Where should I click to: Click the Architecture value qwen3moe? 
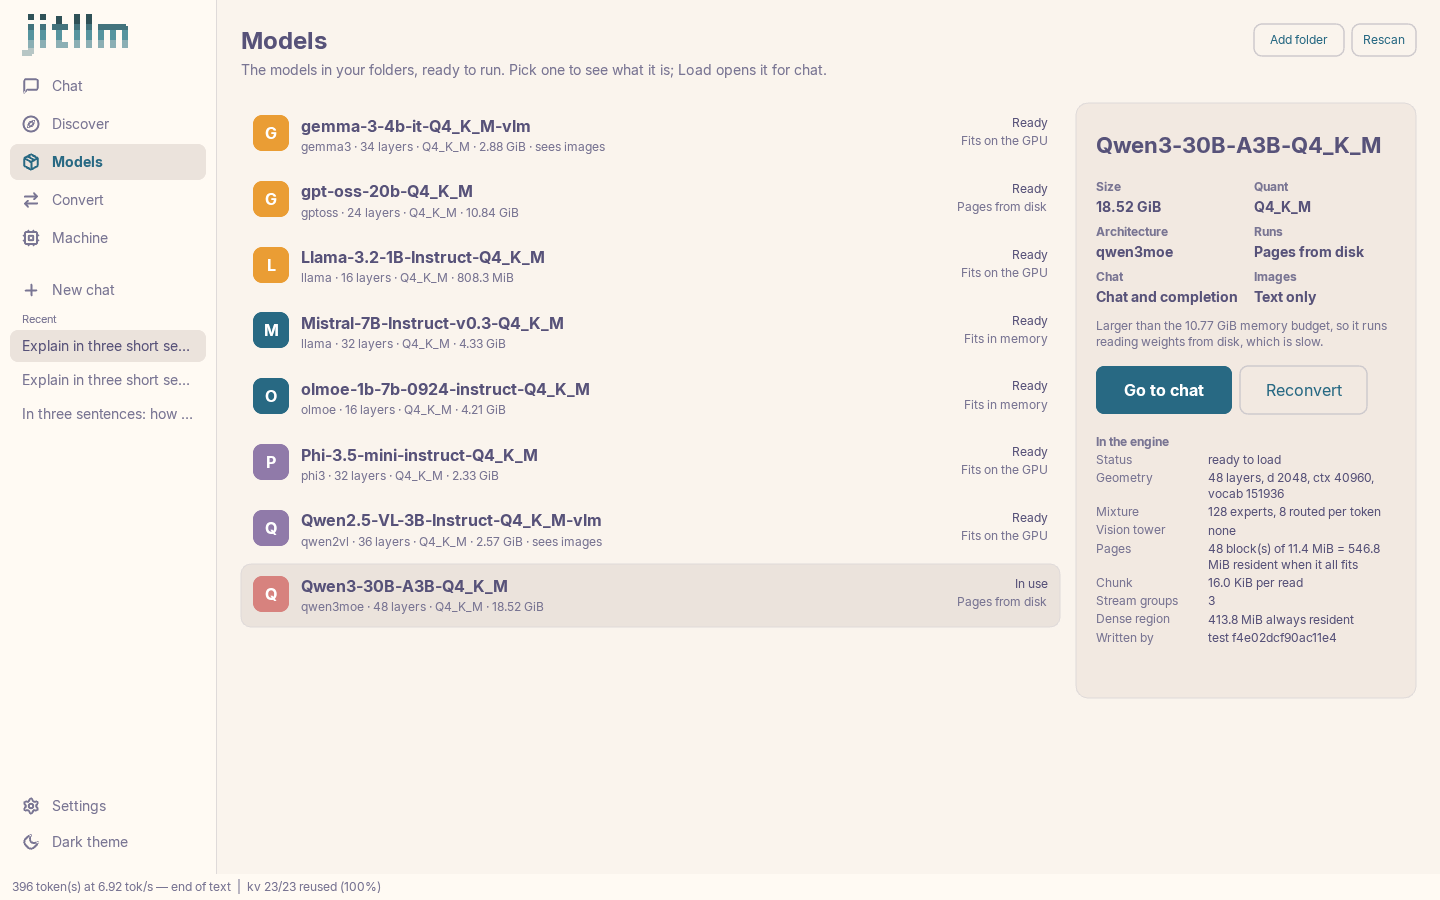point(1134,252)
